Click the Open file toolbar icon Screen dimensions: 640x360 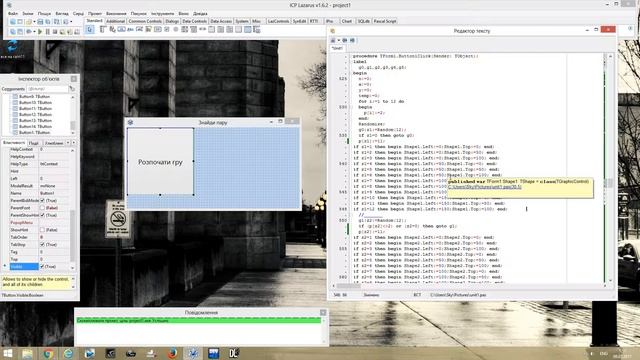(28, 21)
